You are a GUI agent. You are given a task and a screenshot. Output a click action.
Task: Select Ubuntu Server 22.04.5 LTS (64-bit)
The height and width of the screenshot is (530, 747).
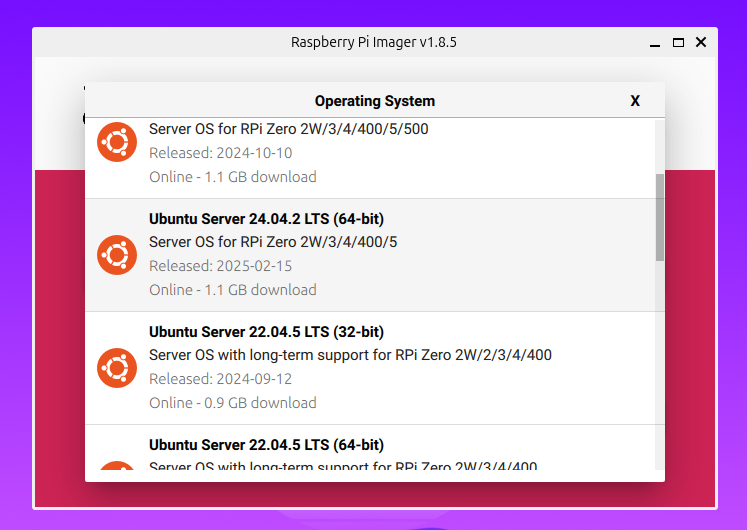(x=374, y=448)
